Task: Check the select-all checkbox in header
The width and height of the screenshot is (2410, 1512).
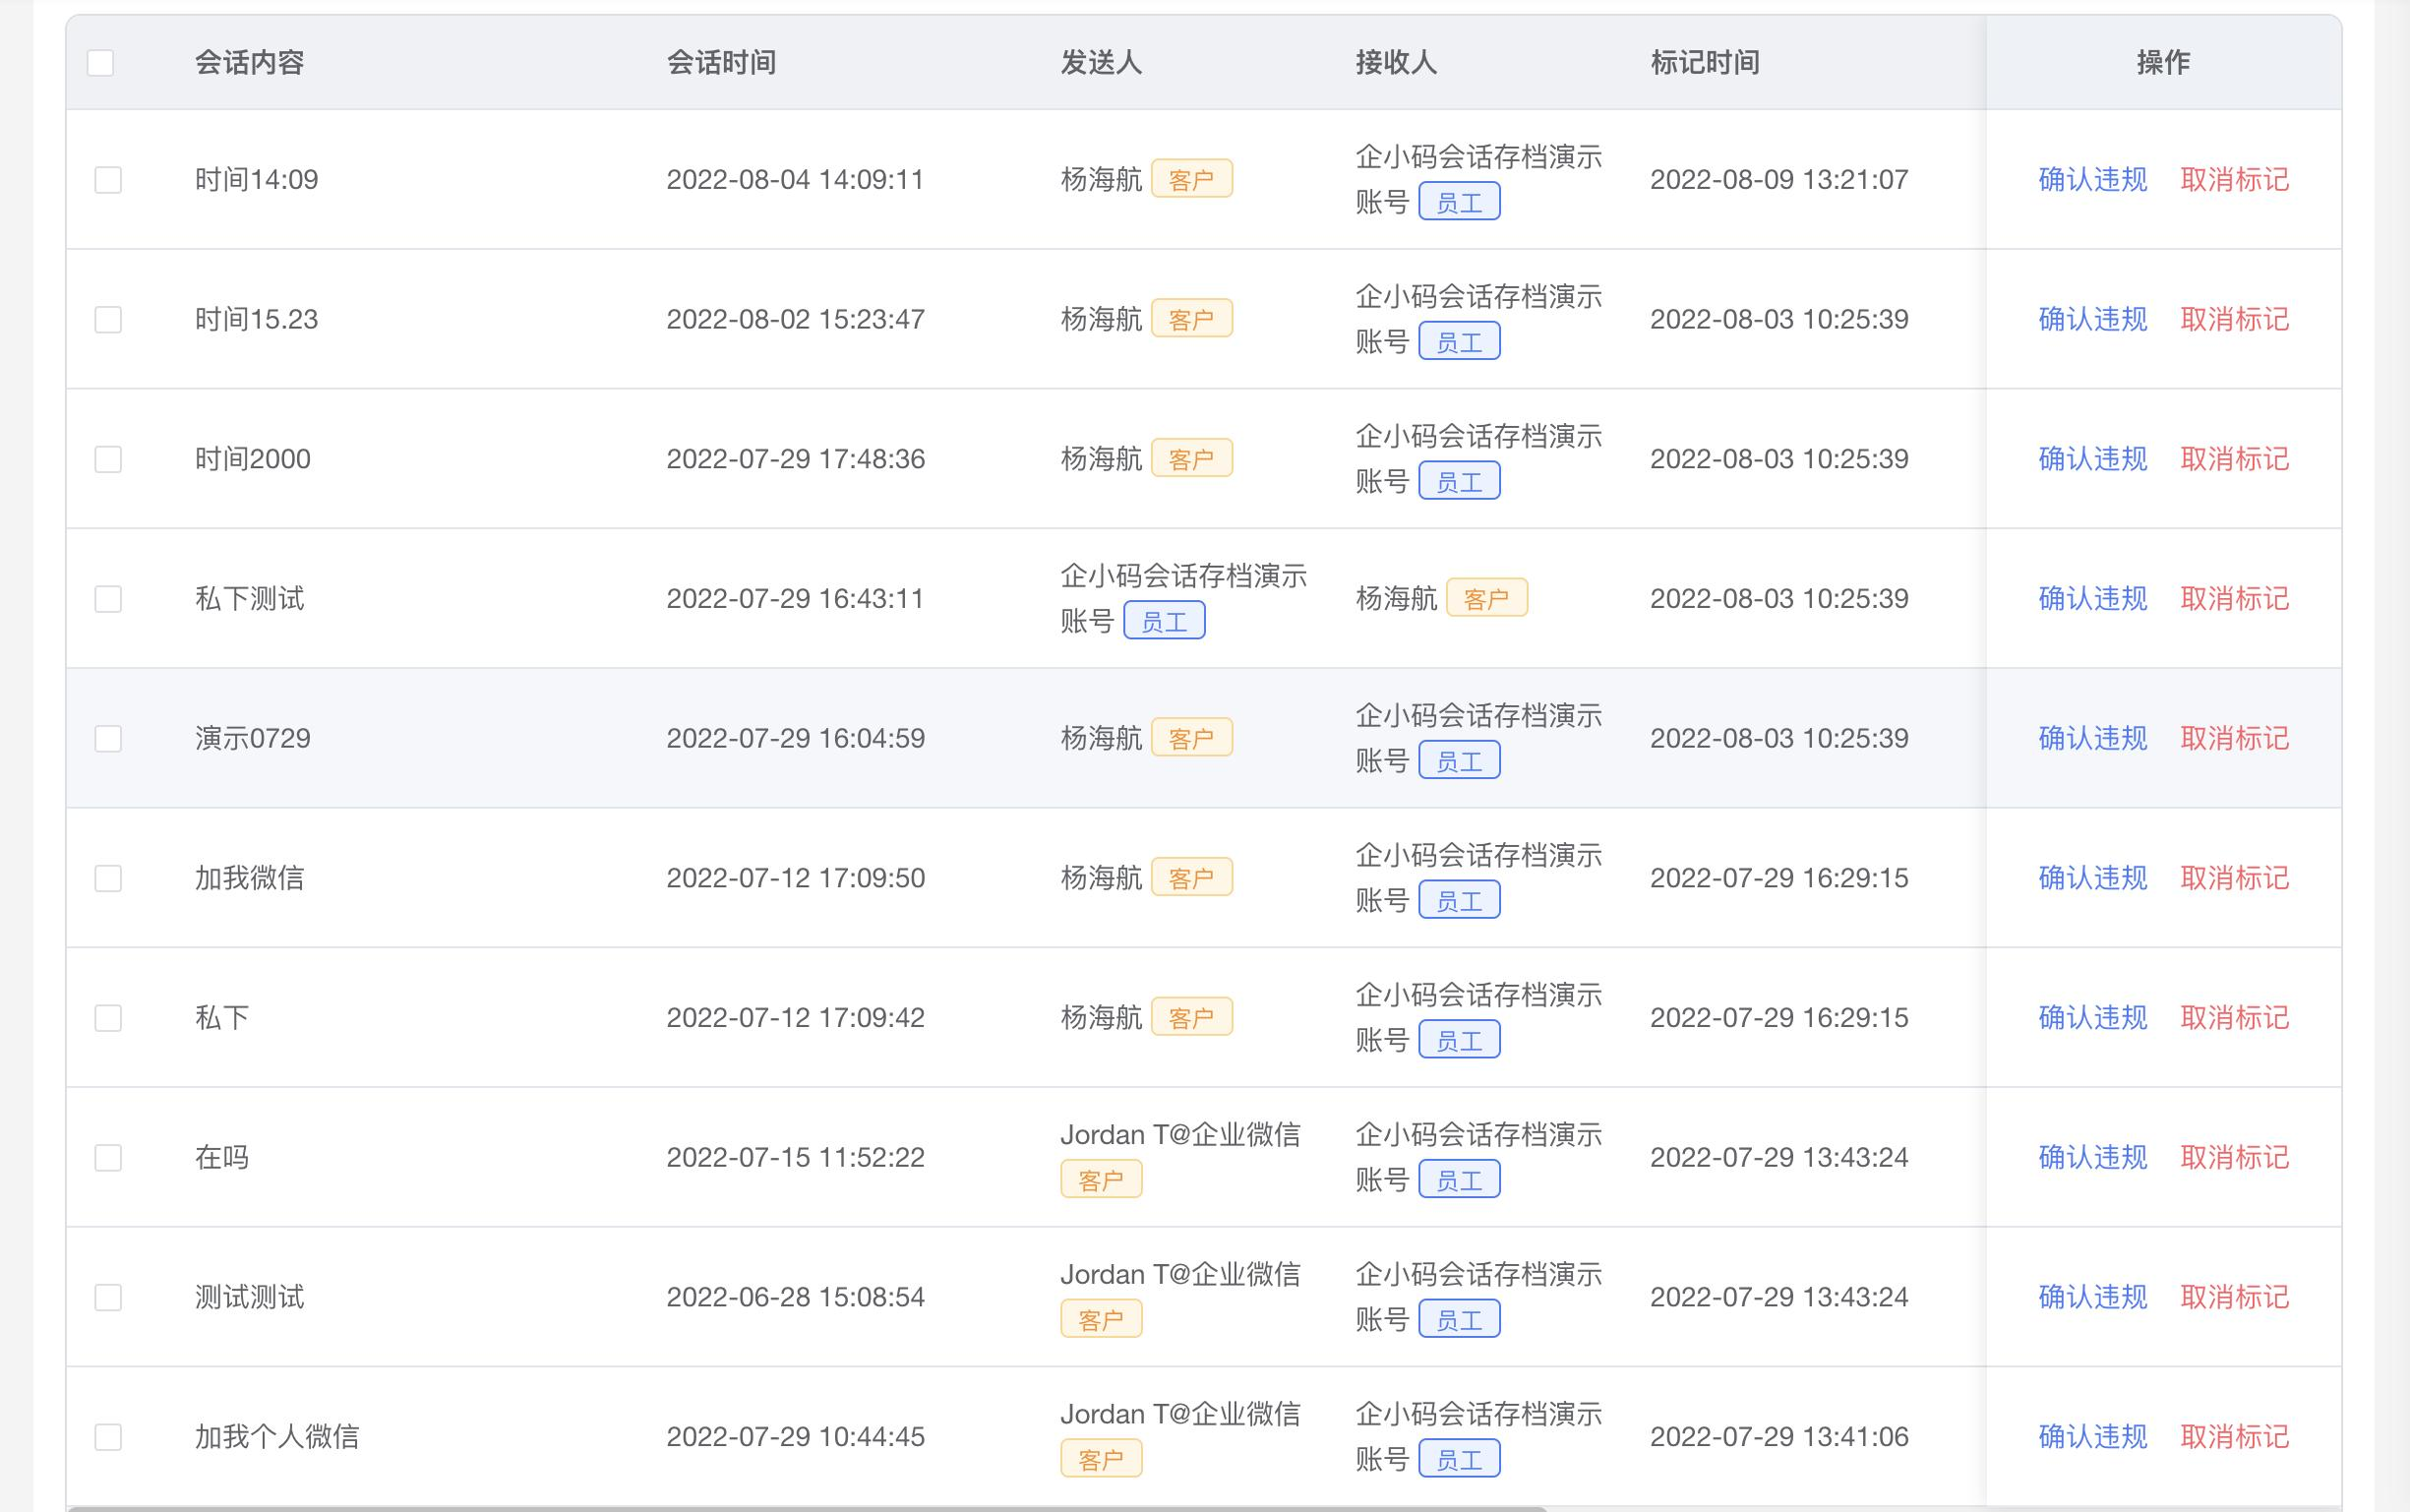Action: click(x=100, y=63)
